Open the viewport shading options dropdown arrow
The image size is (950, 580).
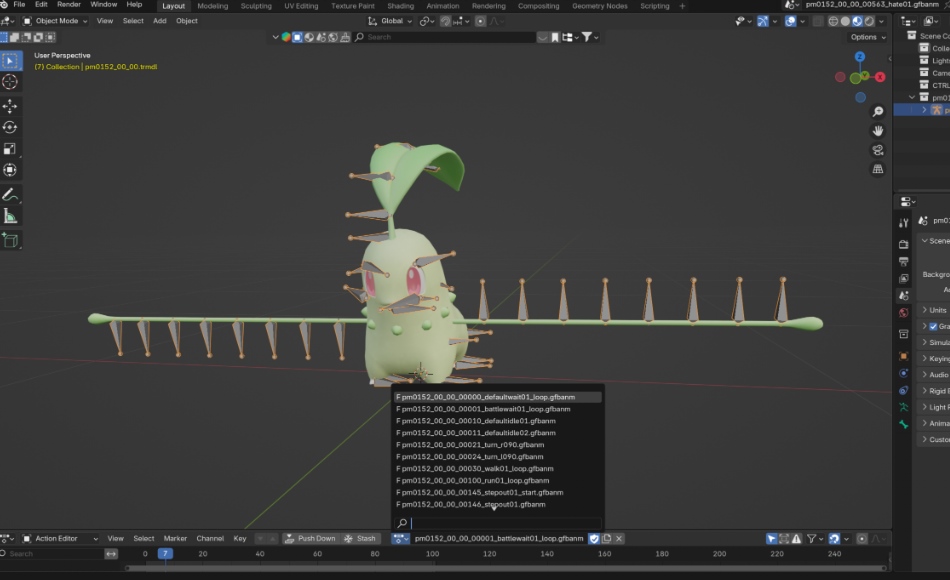click(882, 21)
